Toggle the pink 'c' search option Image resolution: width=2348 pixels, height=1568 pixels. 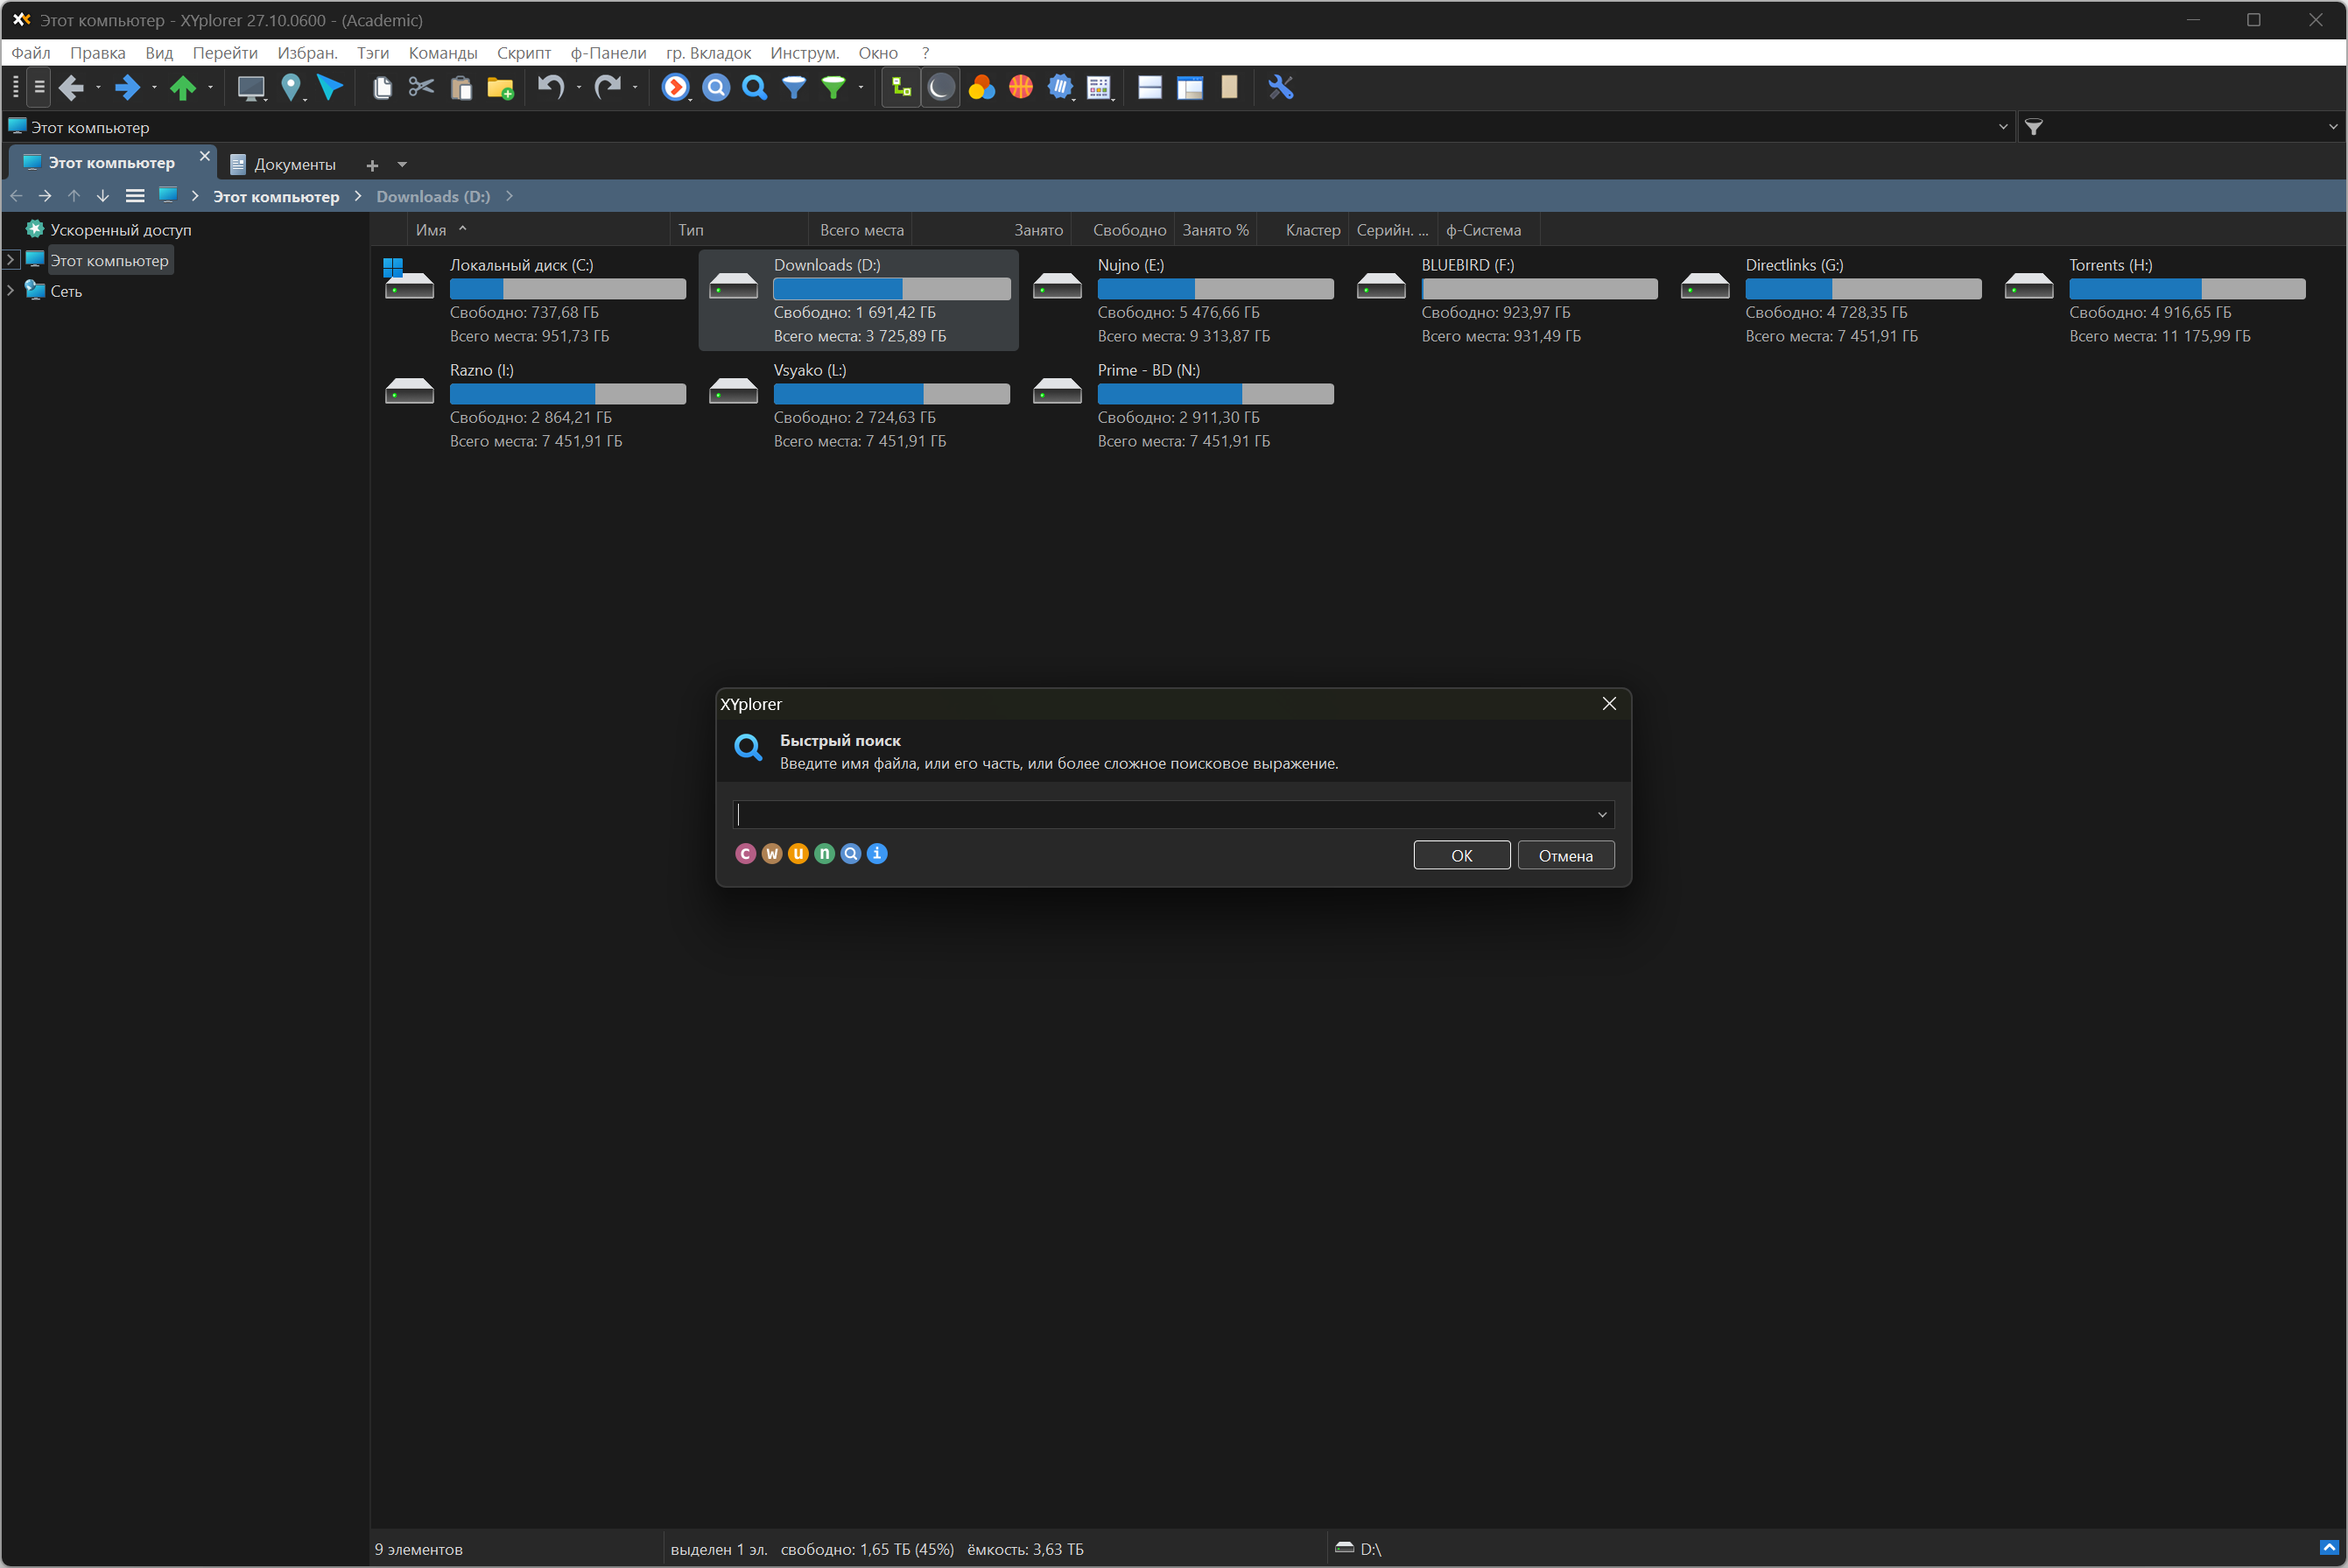(745, 853)
